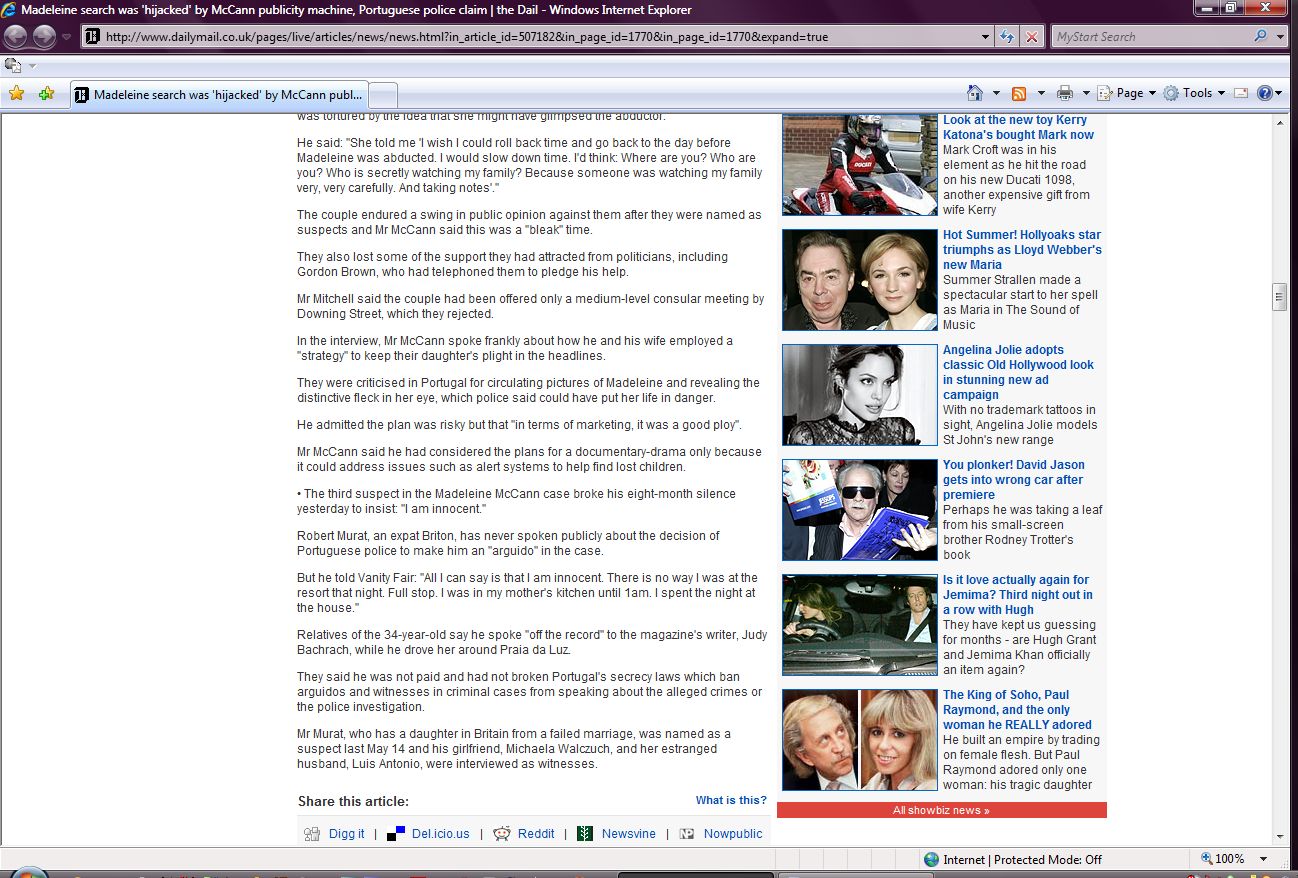1298x878 pixels.
Task: Click the Refresh page icon
Action: point(1008,37)
